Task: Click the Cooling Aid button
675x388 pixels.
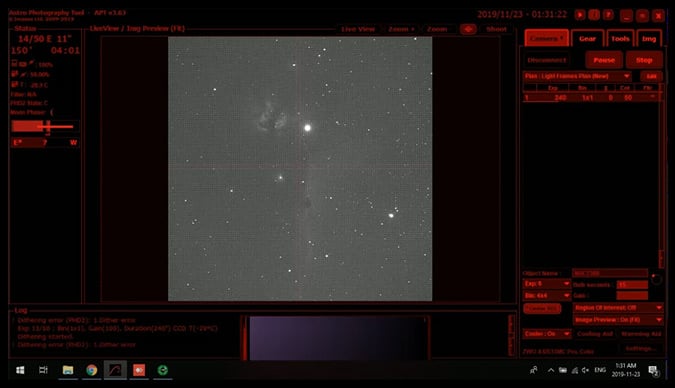Action: (594, 334)
